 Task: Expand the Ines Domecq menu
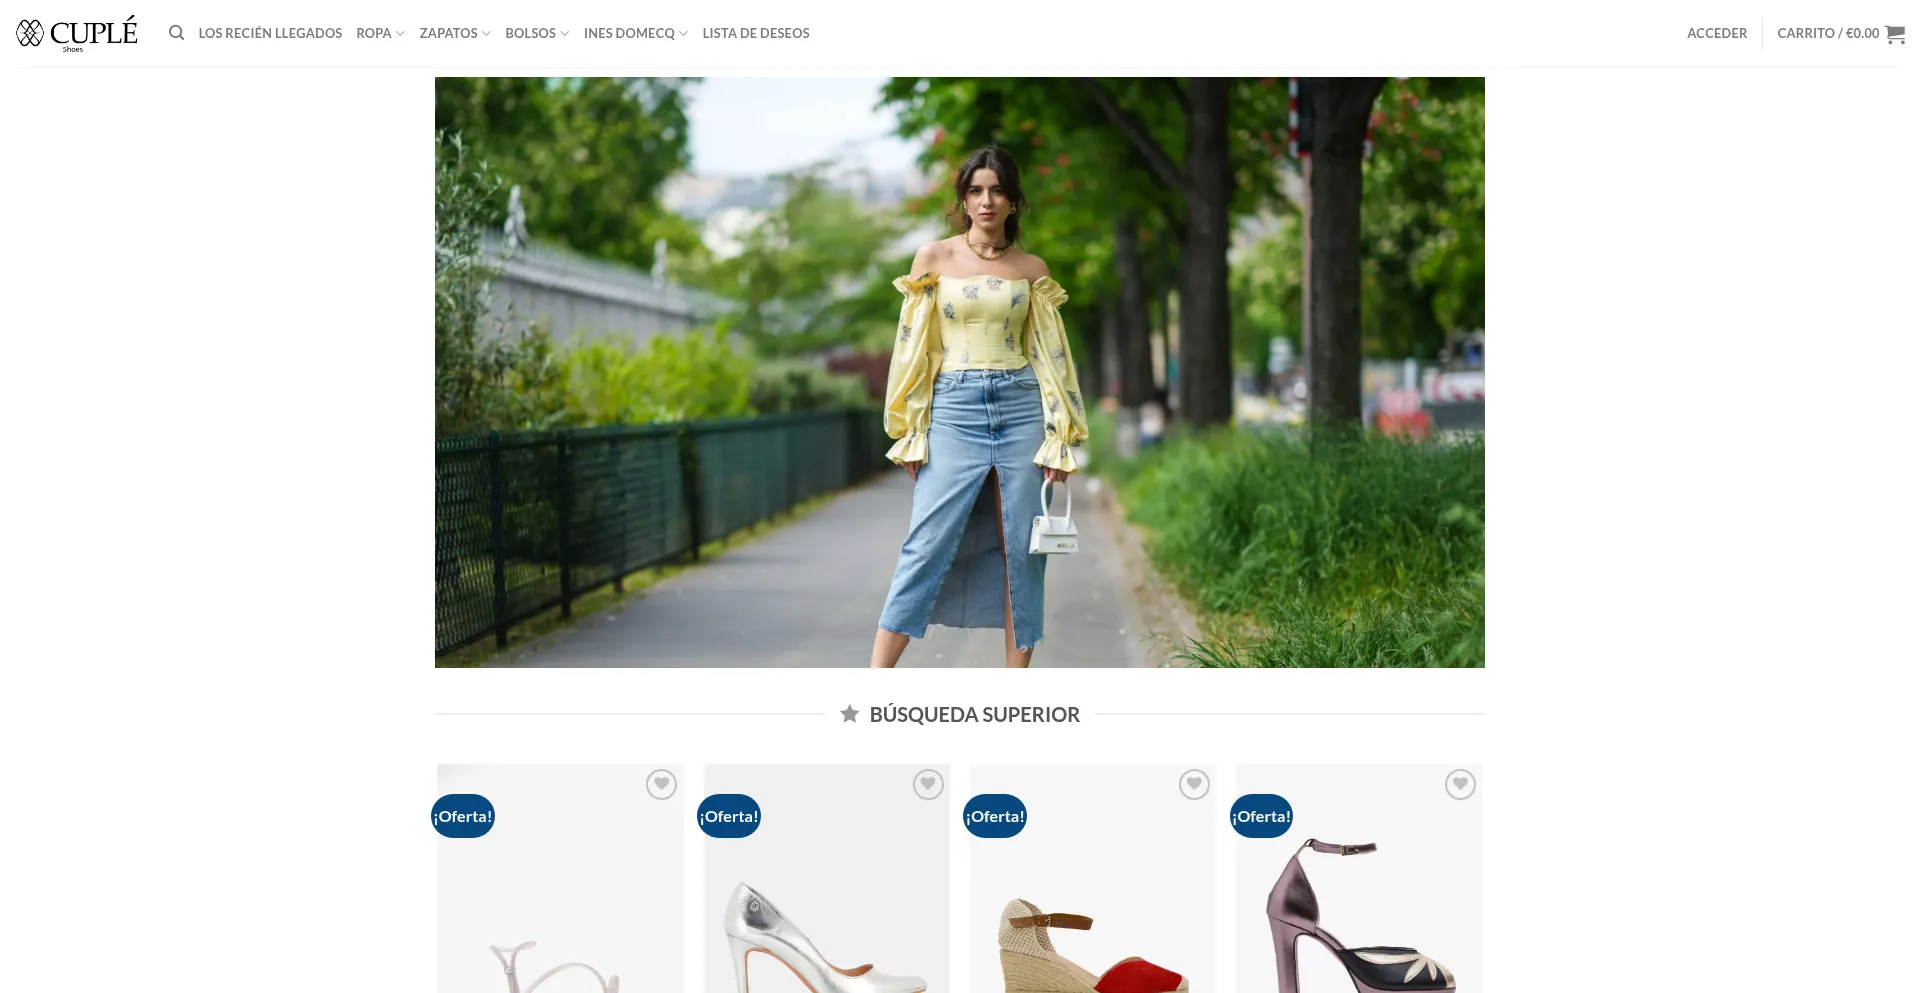pos(635,33)
